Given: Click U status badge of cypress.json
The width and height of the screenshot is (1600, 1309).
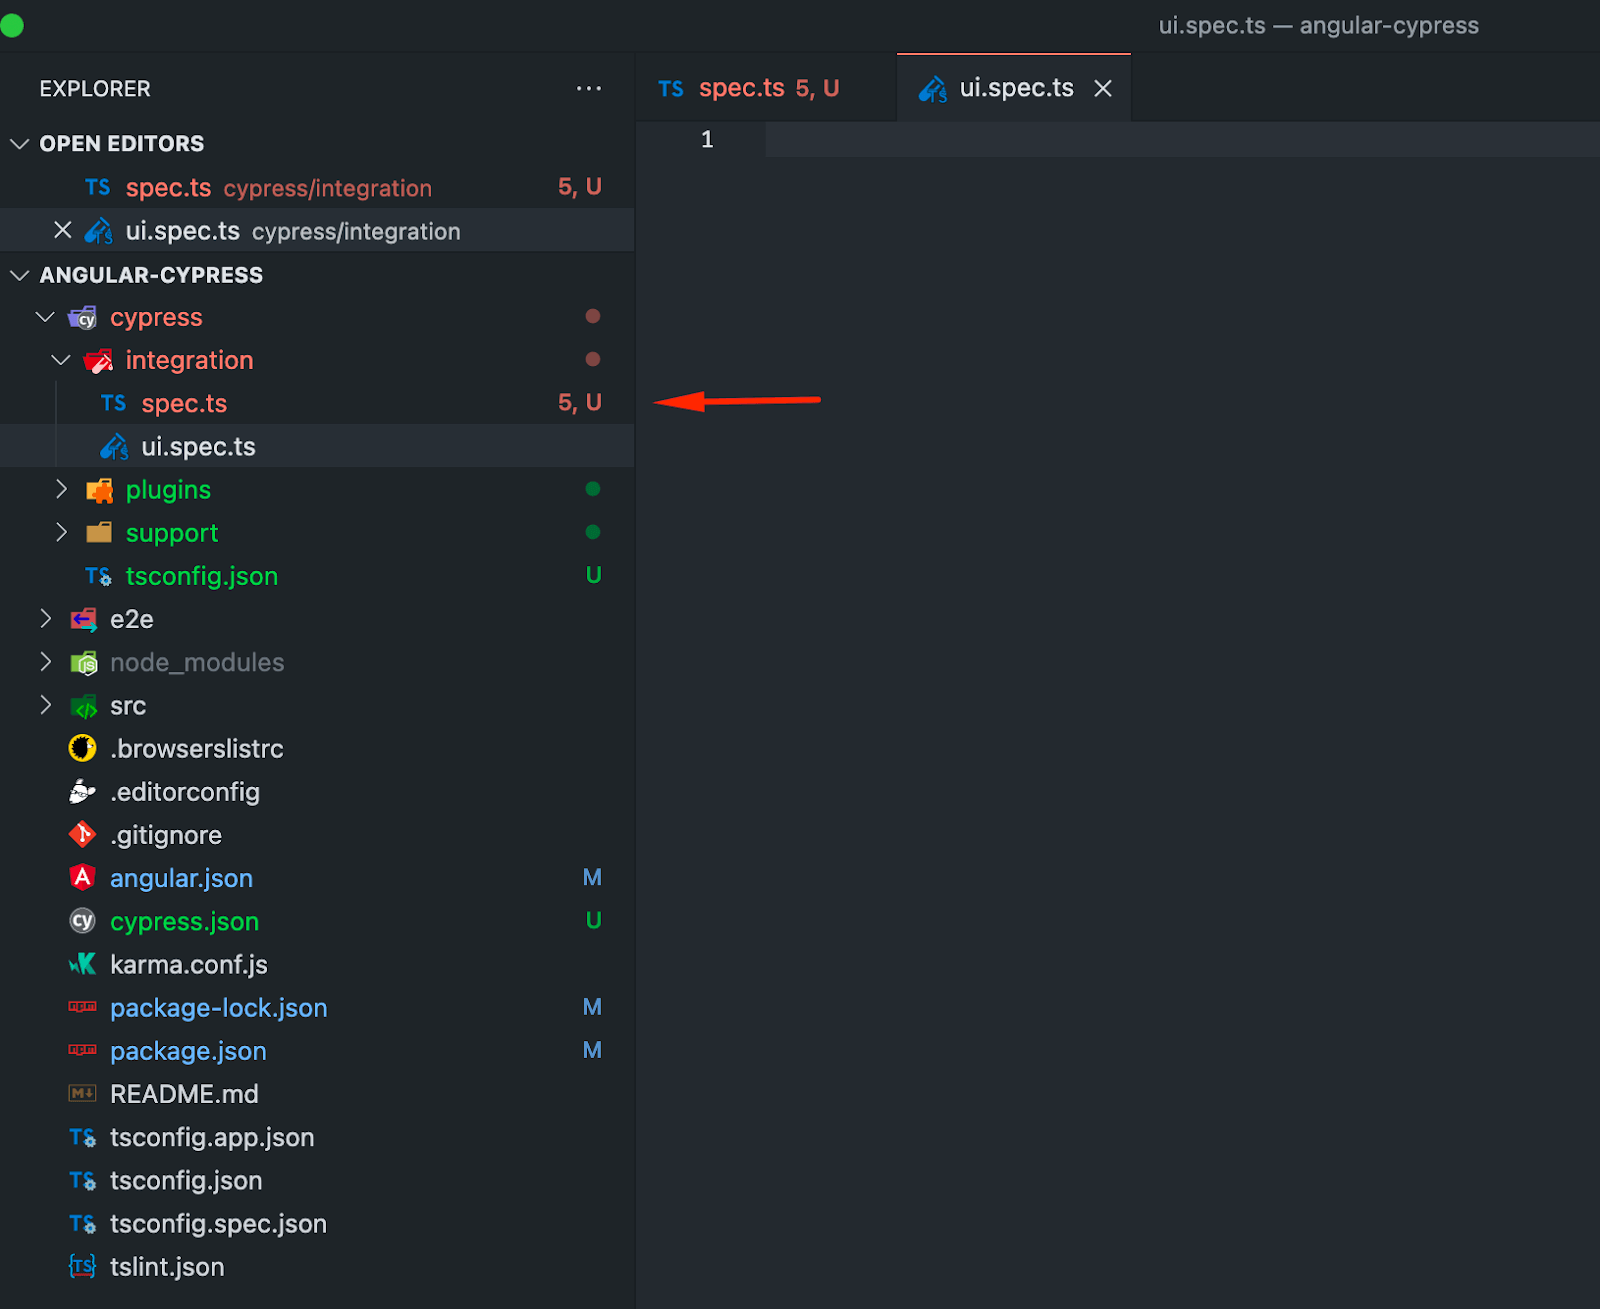Looking at the screenshot, I should tap(593, 920).
